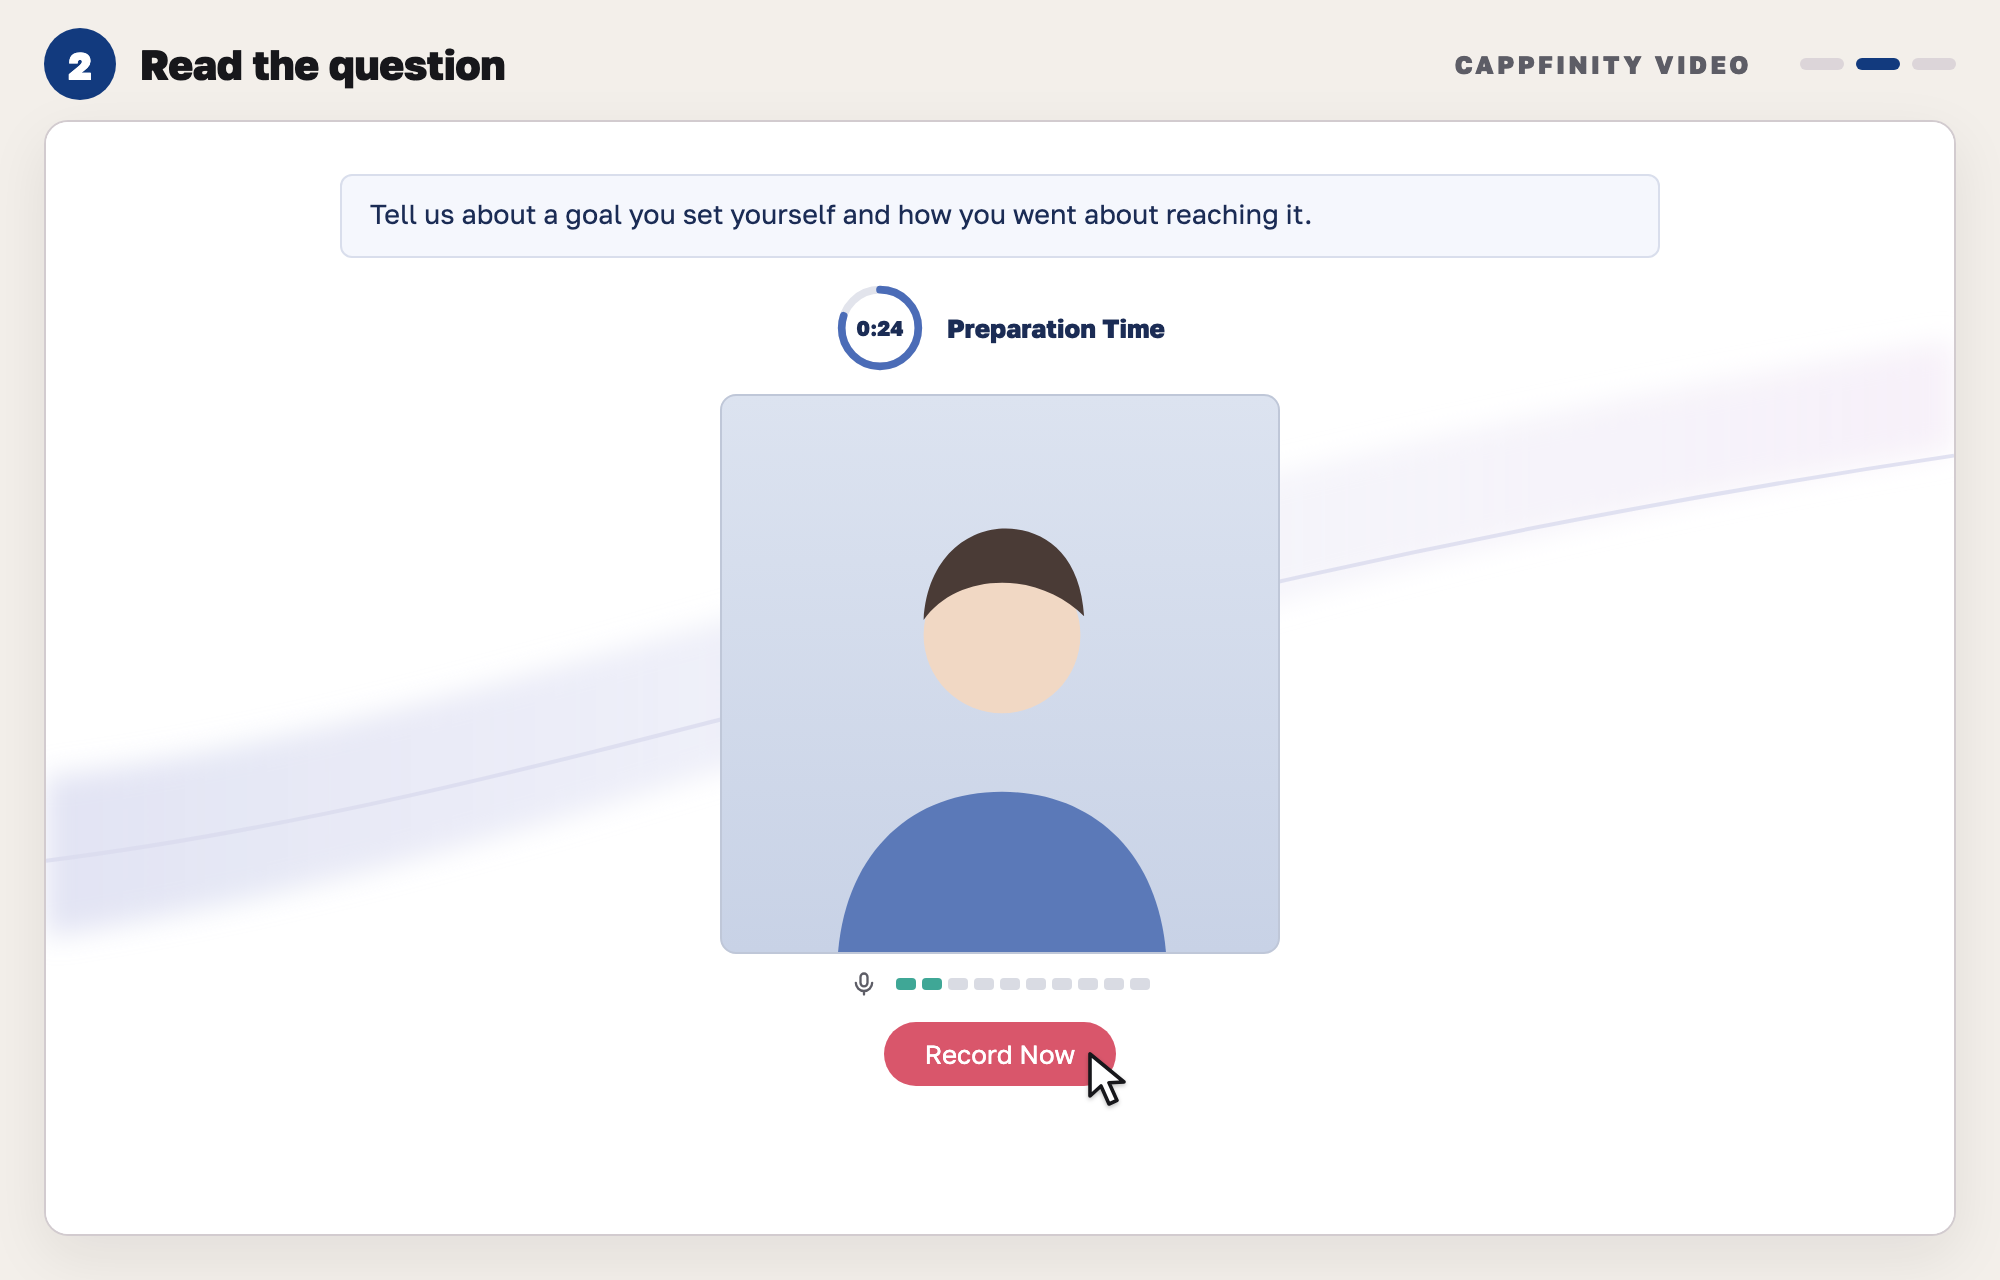The height and width of the screenshot is (1280, 2000).
Task: Click the webcam preview with avatar
Action: click(1000, 674)
